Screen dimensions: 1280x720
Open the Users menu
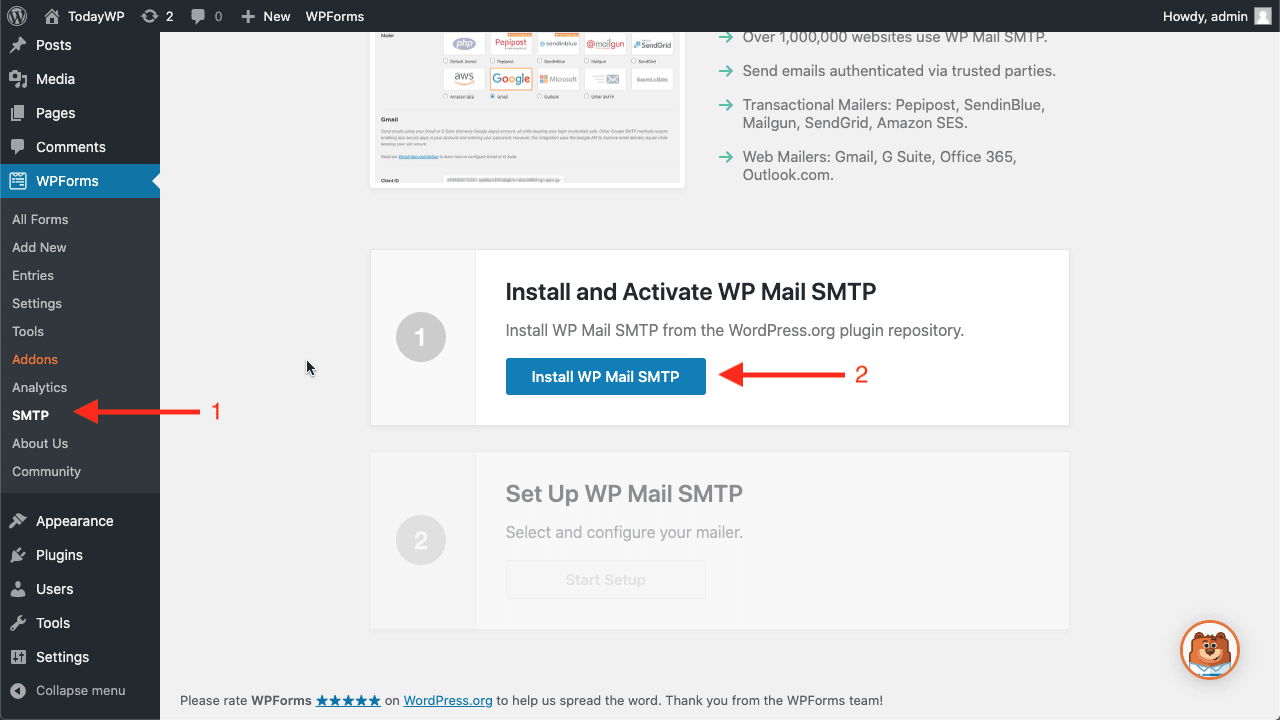[80, 589]
